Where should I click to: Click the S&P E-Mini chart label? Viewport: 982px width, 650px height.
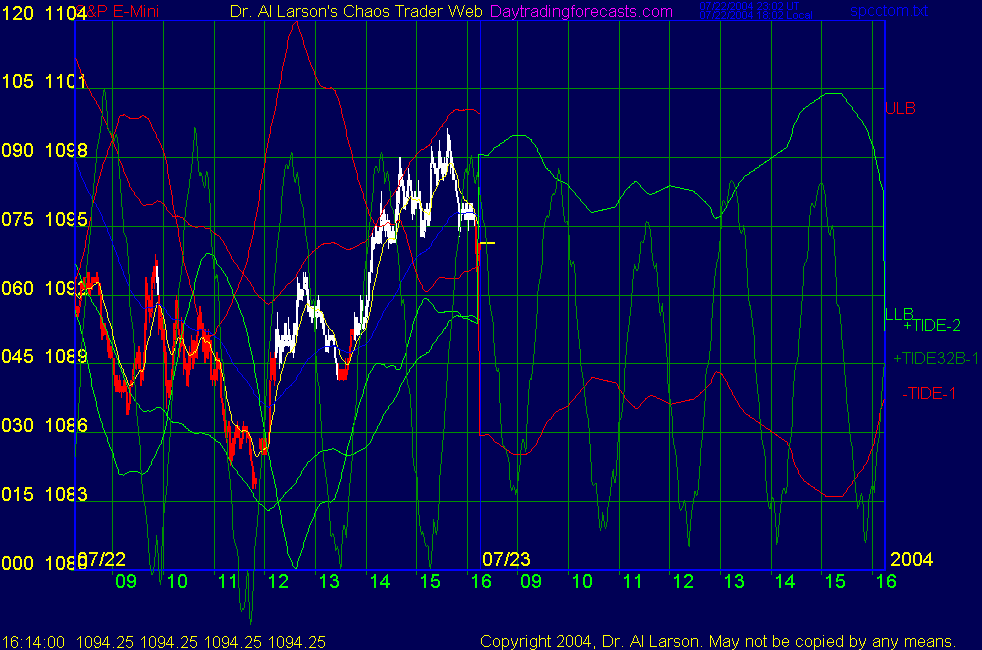pos(119,11)
